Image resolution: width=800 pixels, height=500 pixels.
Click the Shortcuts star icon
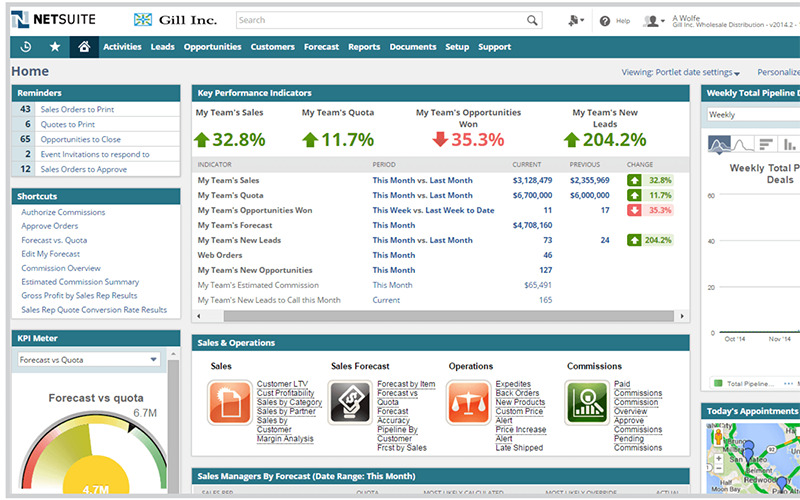coord(55,47)
